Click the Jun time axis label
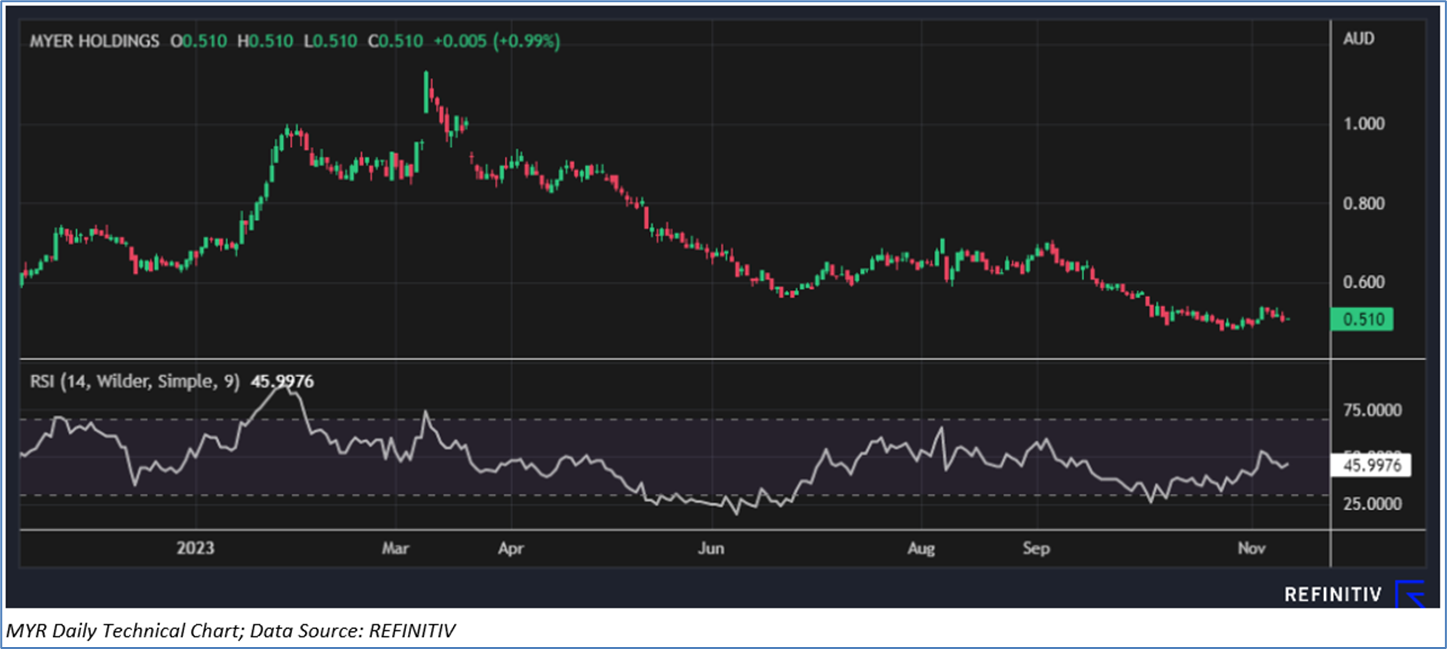This screenshot has width=1447, height=649. [x=710, y=549]
